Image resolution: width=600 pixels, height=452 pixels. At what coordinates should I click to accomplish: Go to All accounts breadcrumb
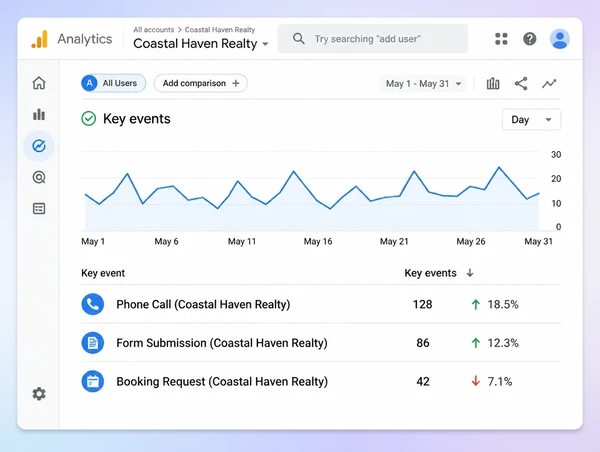click(153, 29)
